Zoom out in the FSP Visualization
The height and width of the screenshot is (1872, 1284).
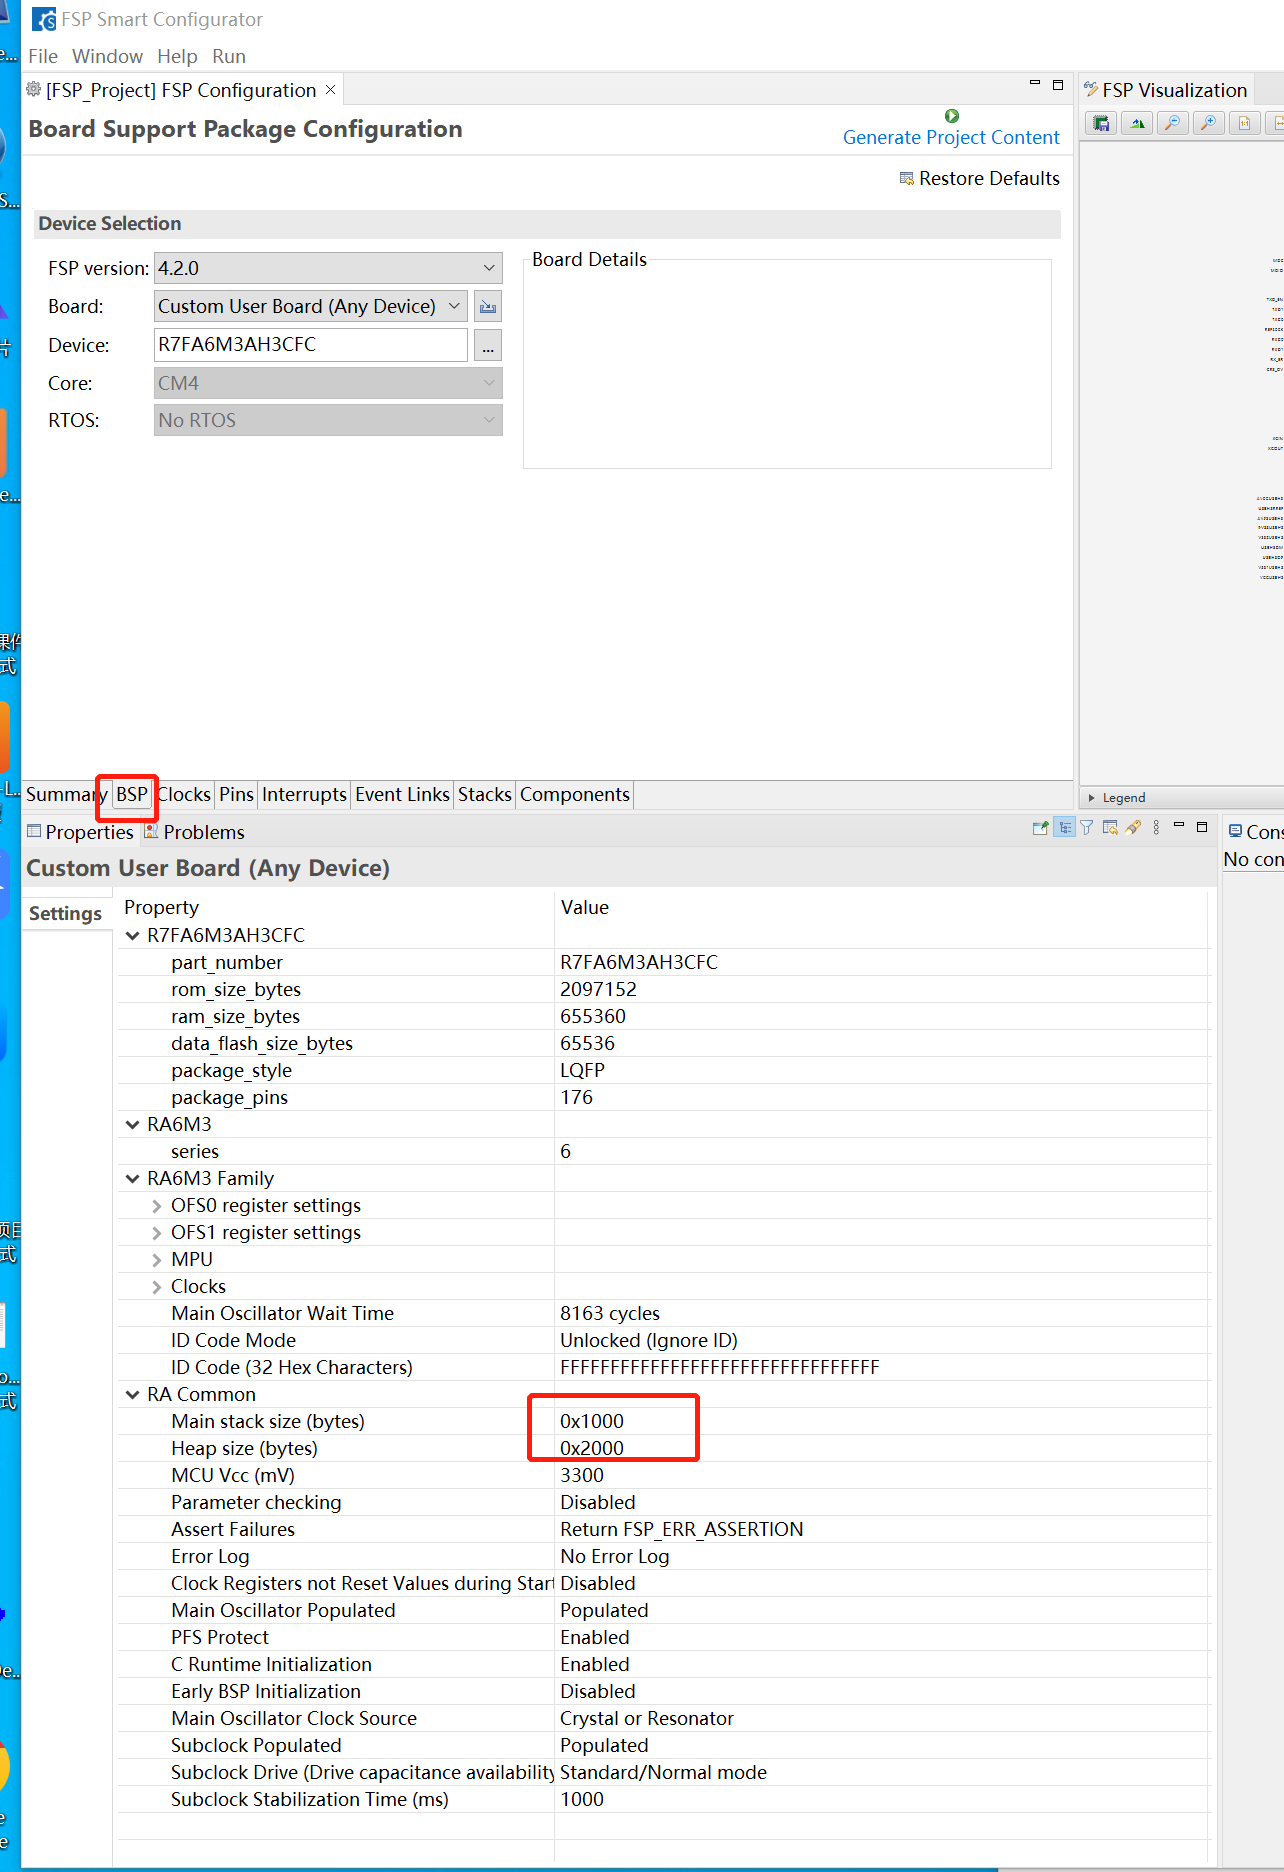(1173, 123)
